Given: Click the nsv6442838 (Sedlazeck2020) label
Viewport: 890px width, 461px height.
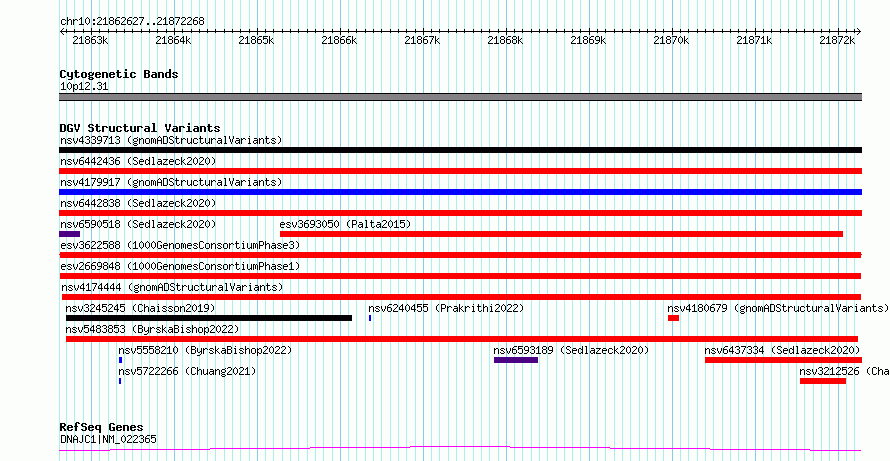Looking at the screenshot, I should tap(138, 203).
